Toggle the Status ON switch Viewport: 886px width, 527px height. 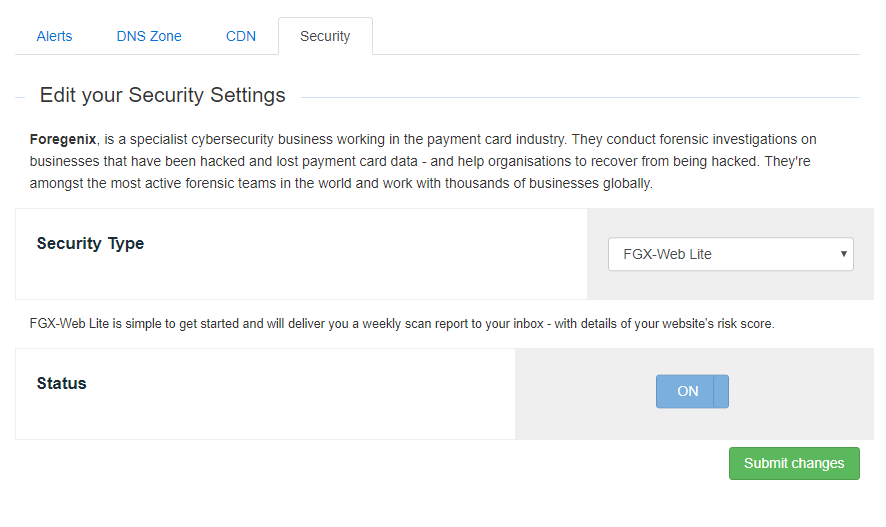[692, 391]
